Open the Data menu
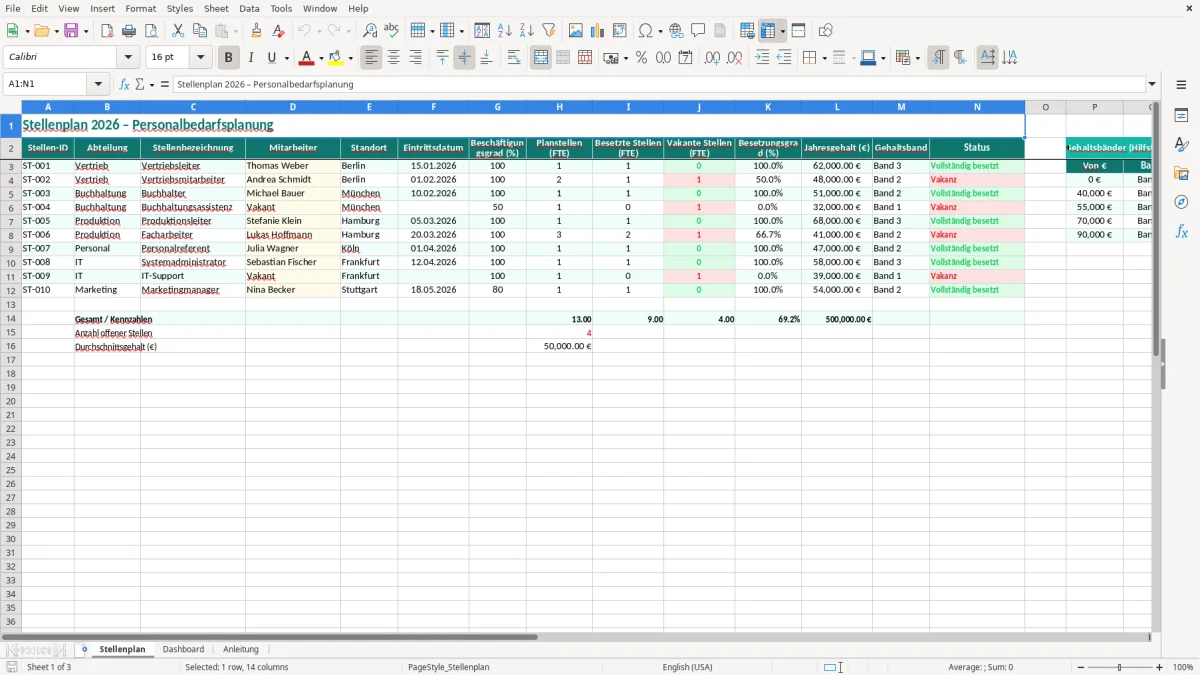The width and height of the screenshot is (1200, 675). (249, 8)
